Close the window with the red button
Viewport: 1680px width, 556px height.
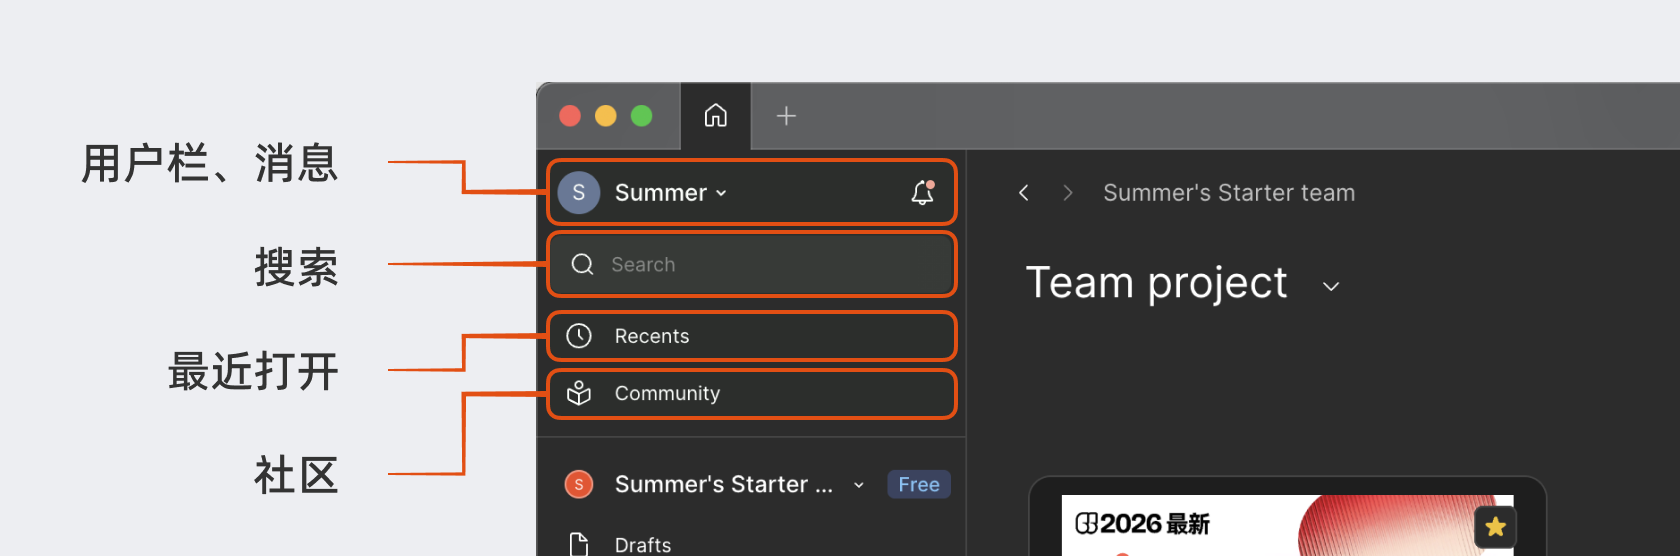tap(570, 116)
